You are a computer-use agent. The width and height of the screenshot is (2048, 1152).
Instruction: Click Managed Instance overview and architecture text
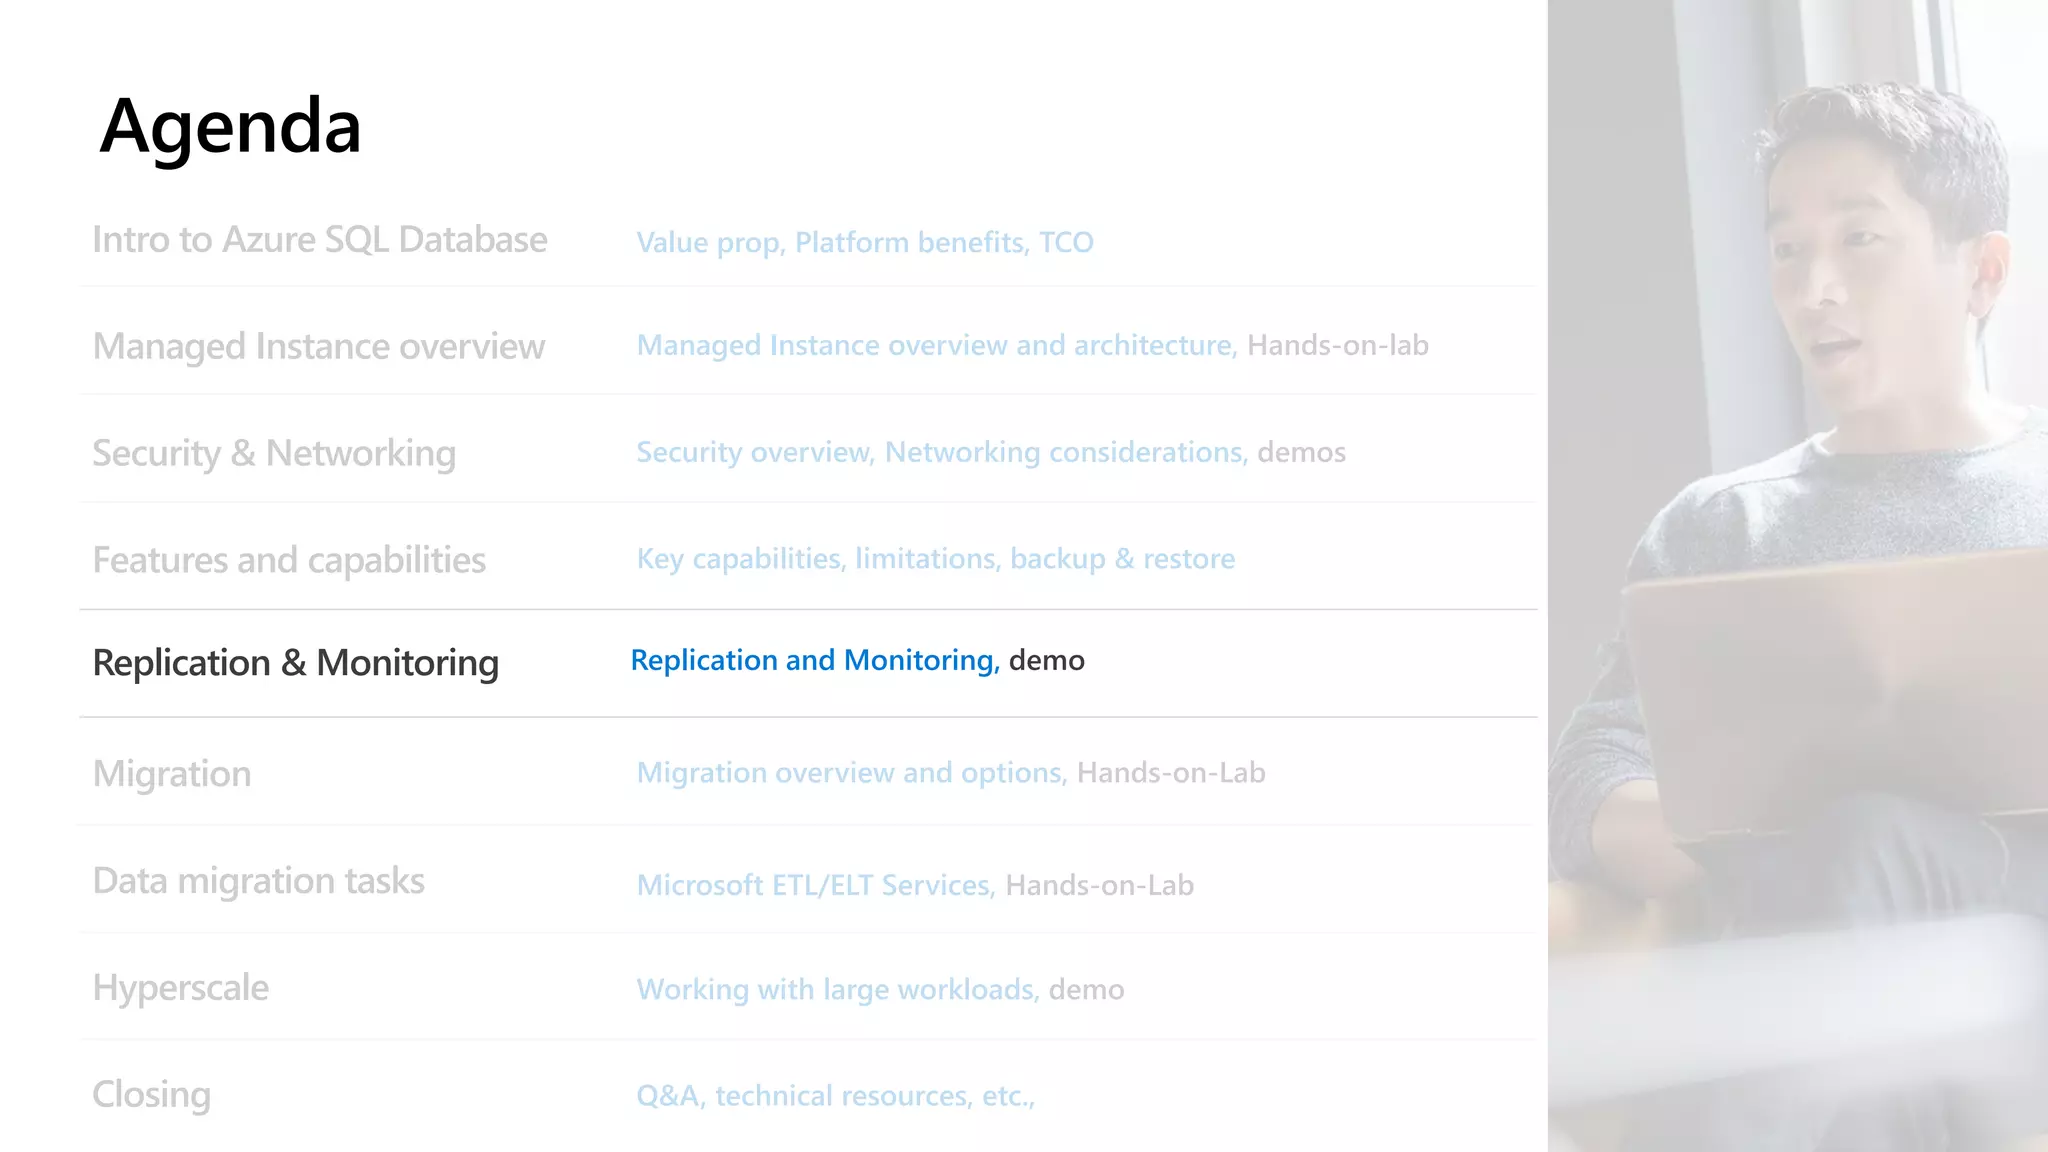click(x=937, y=345)
